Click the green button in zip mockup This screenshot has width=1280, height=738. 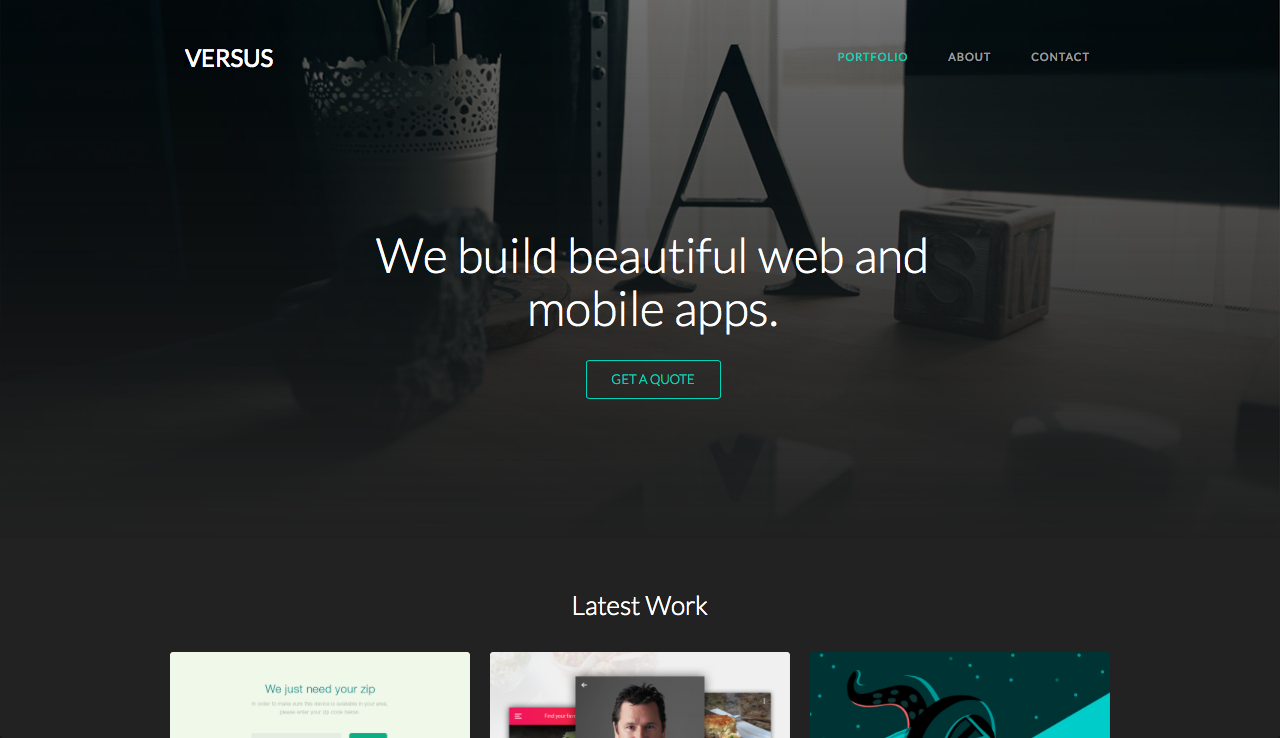click(368, 735)
